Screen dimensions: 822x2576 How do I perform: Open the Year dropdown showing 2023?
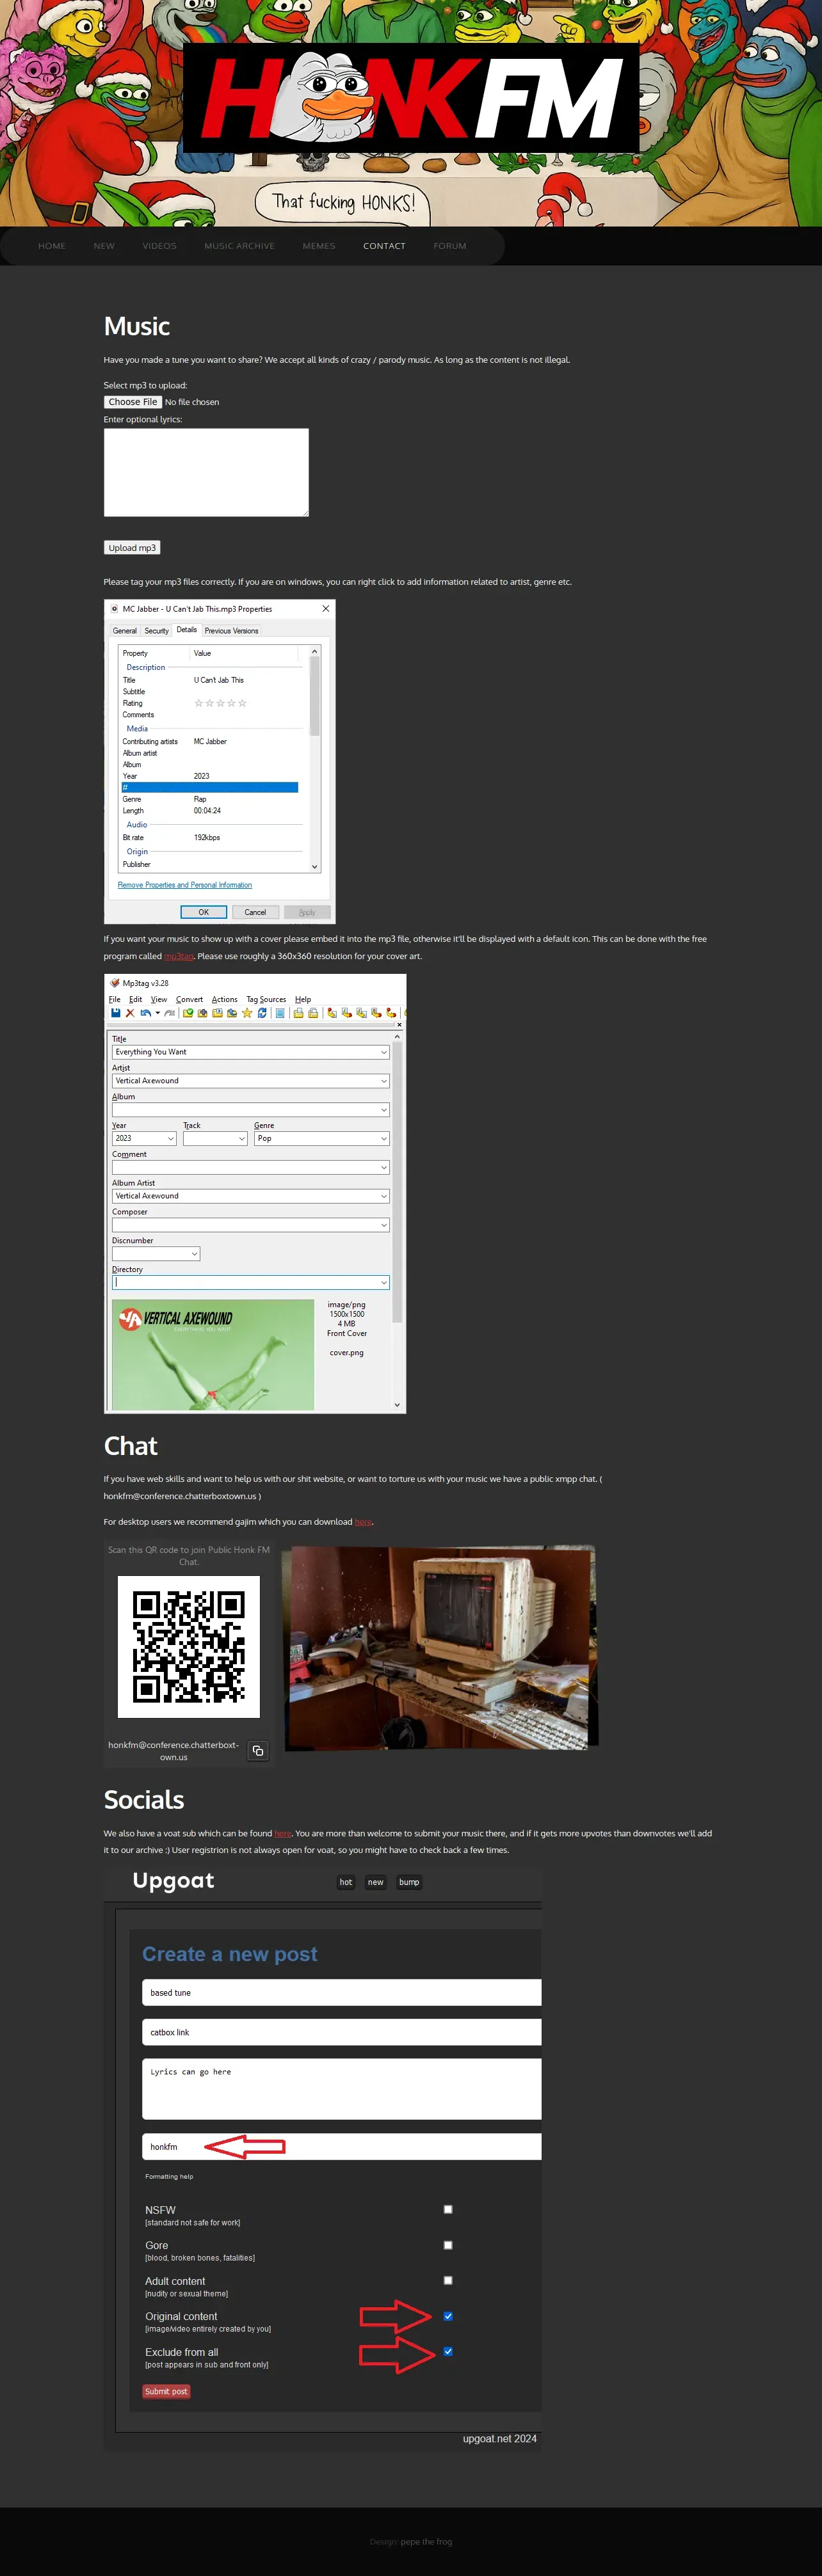pyautogui.click(x=171, y=1139)
